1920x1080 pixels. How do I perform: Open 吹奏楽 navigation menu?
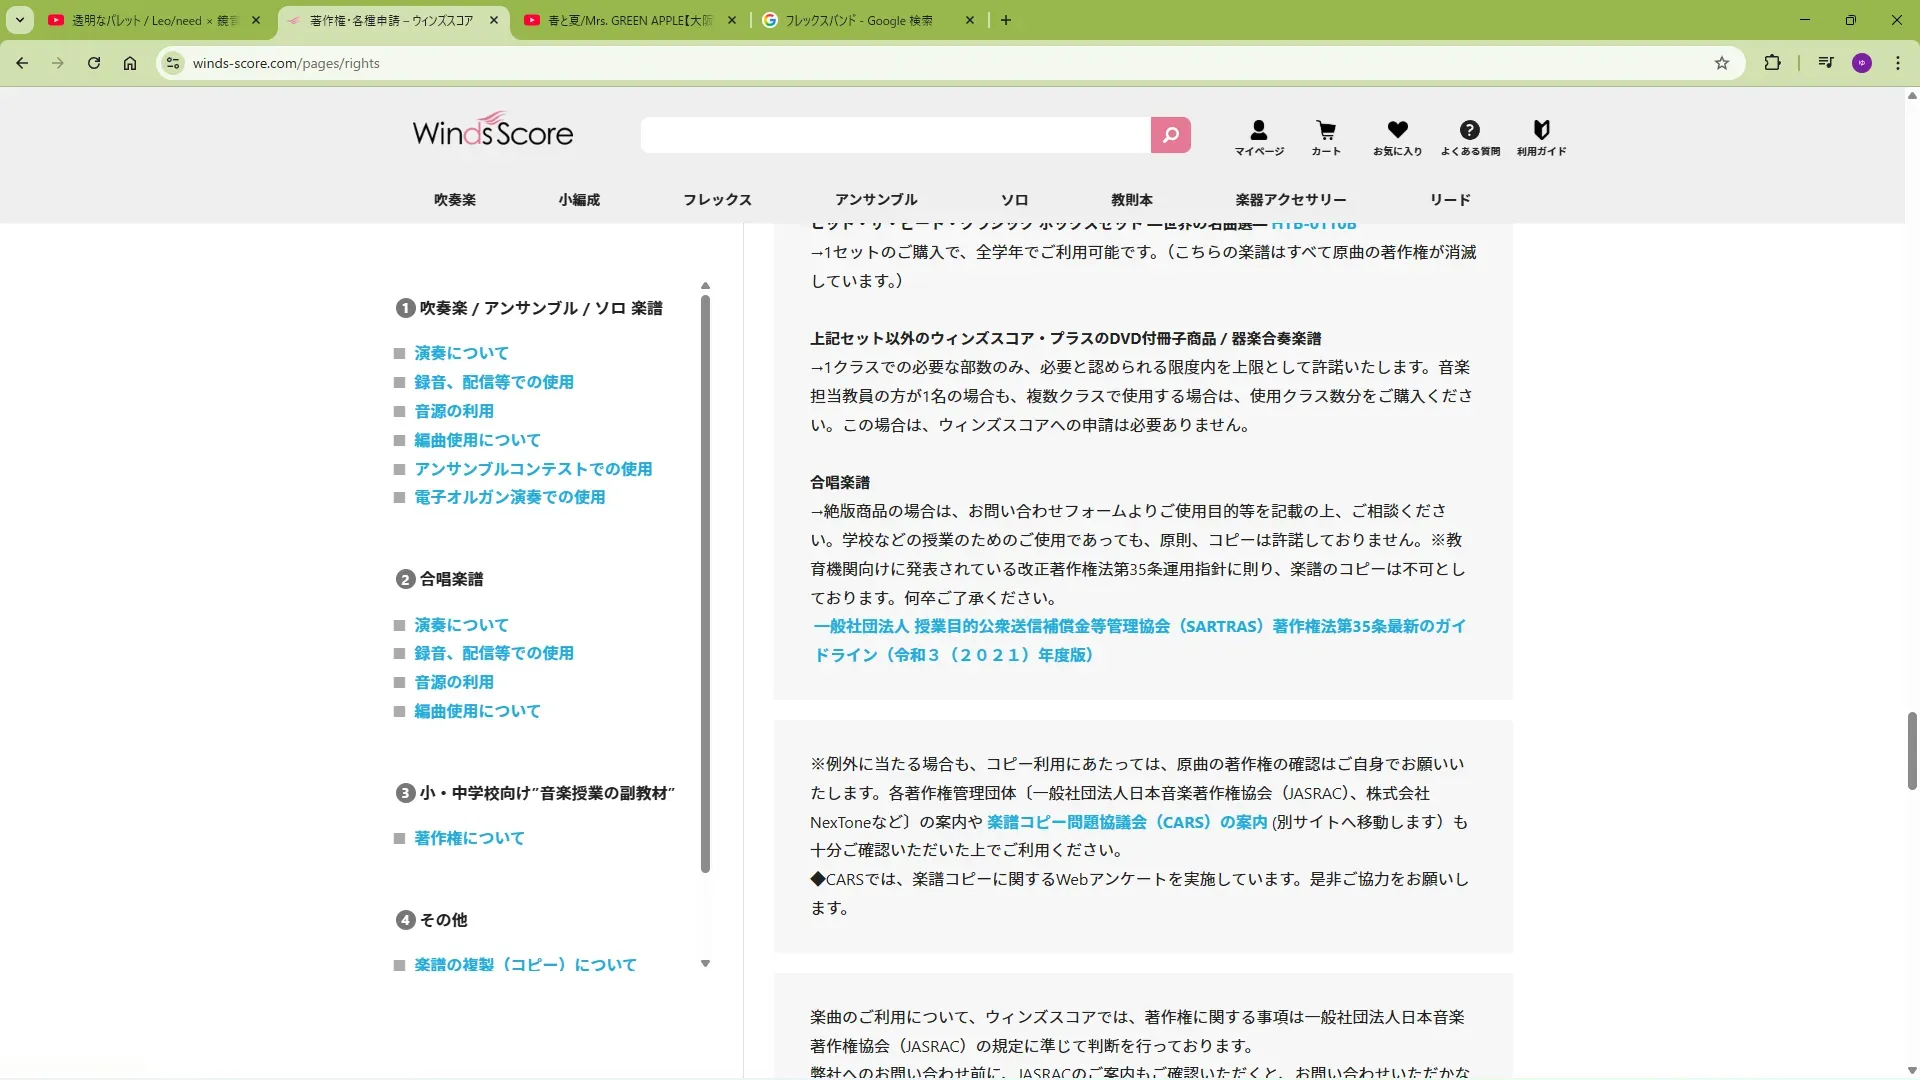pyautogui.click(x=455, y=200)
